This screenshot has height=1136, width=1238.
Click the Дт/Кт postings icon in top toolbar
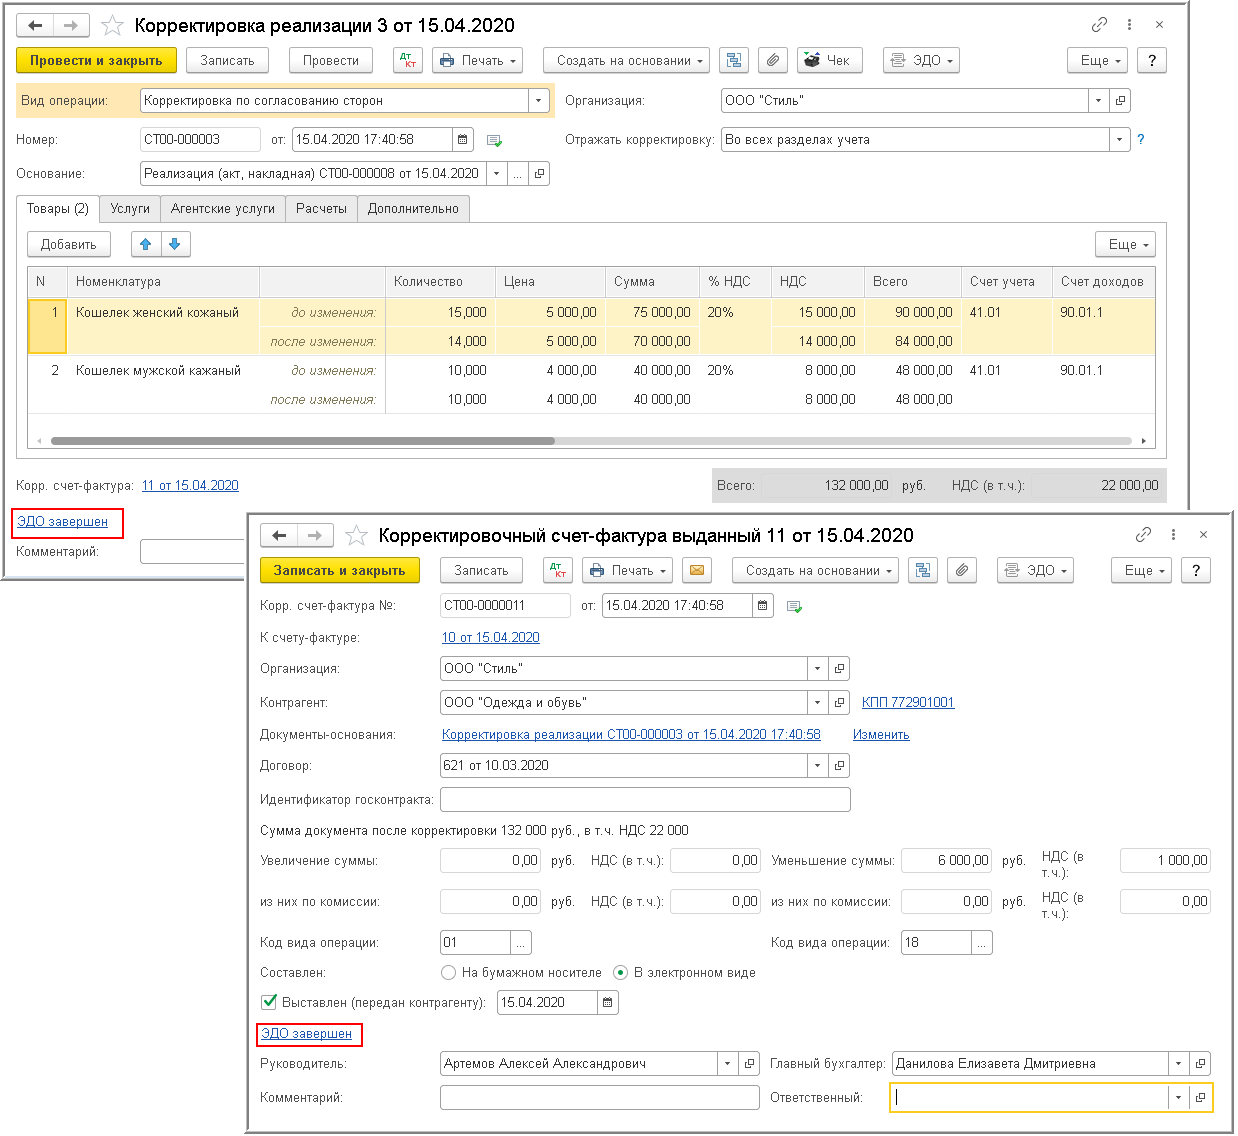click(408, 61)
